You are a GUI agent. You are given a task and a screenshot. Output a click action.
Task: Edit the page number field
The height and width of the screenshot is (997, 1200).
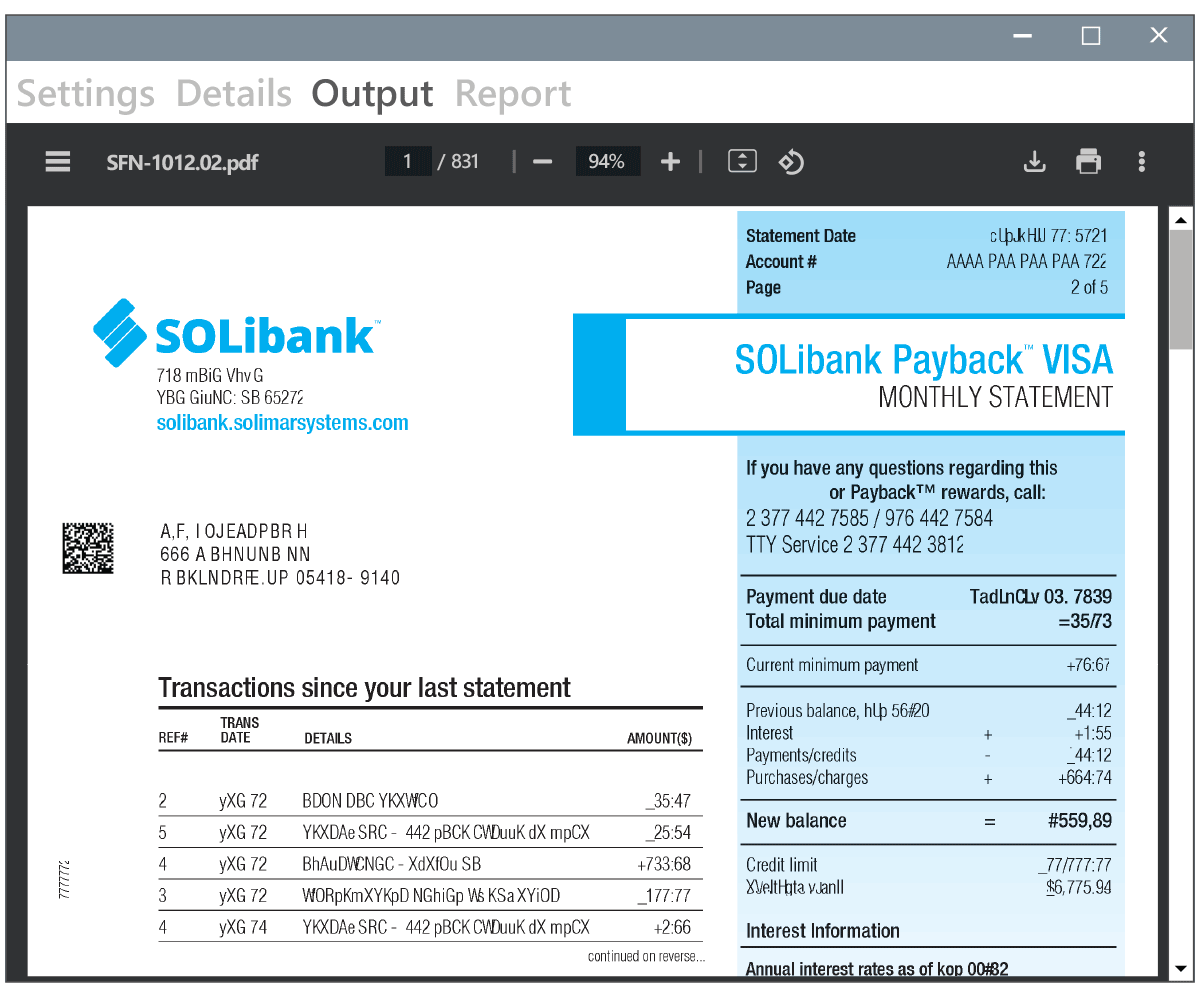pyautogui.click(x=408, y=162)
